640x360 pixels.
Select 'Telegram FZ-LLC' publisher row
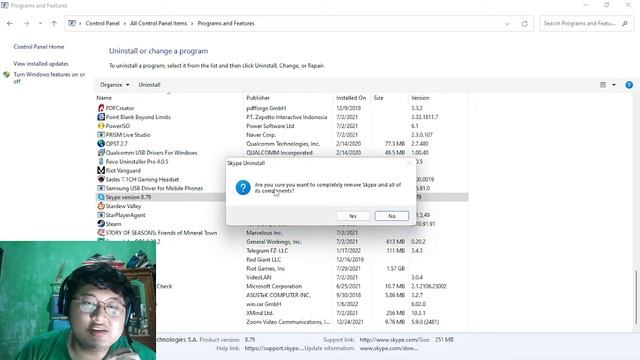click(267, 251)
